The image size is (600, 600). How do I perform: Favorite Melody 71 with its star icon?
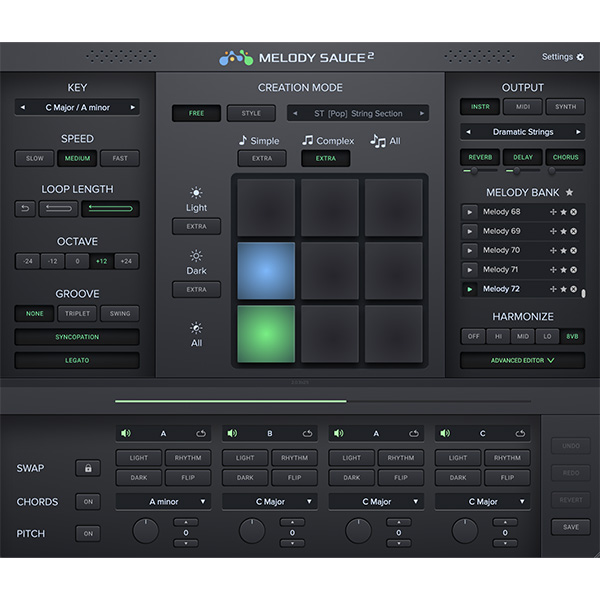click(563, 270)
